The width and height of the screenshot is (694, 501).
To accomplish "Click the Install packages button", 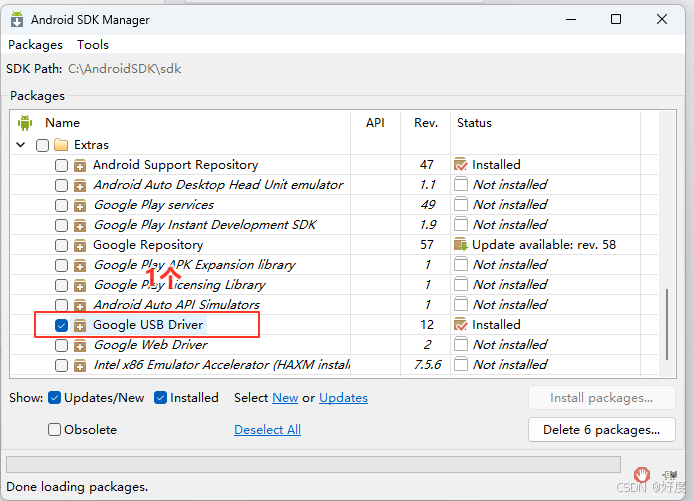I will click(601, 398).
